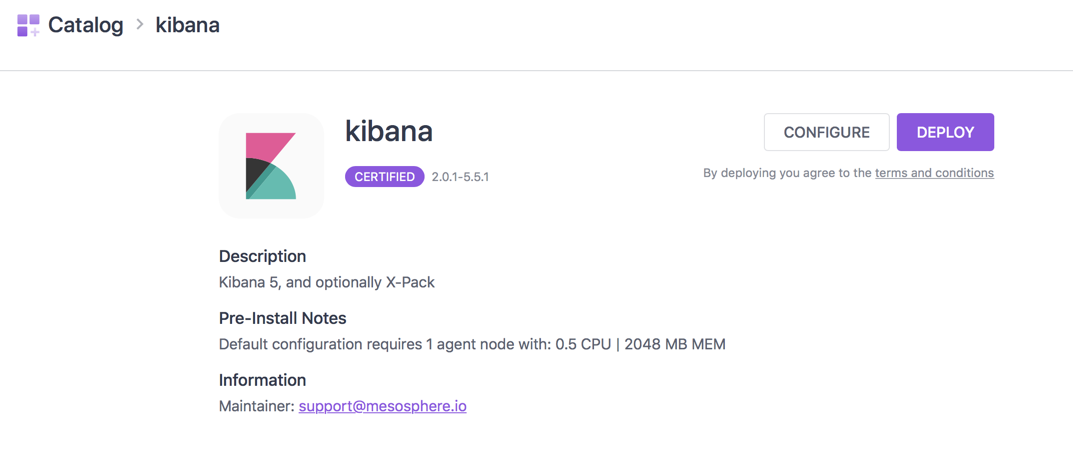Click the Kibana 5 description text
1073x450 pixels.
point(326,282)
